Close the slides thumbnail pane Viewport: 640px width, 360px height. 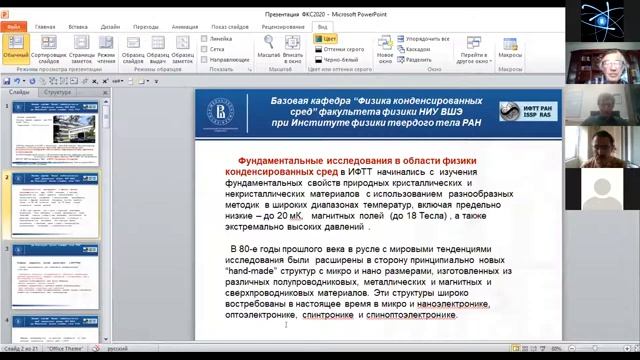105,93
